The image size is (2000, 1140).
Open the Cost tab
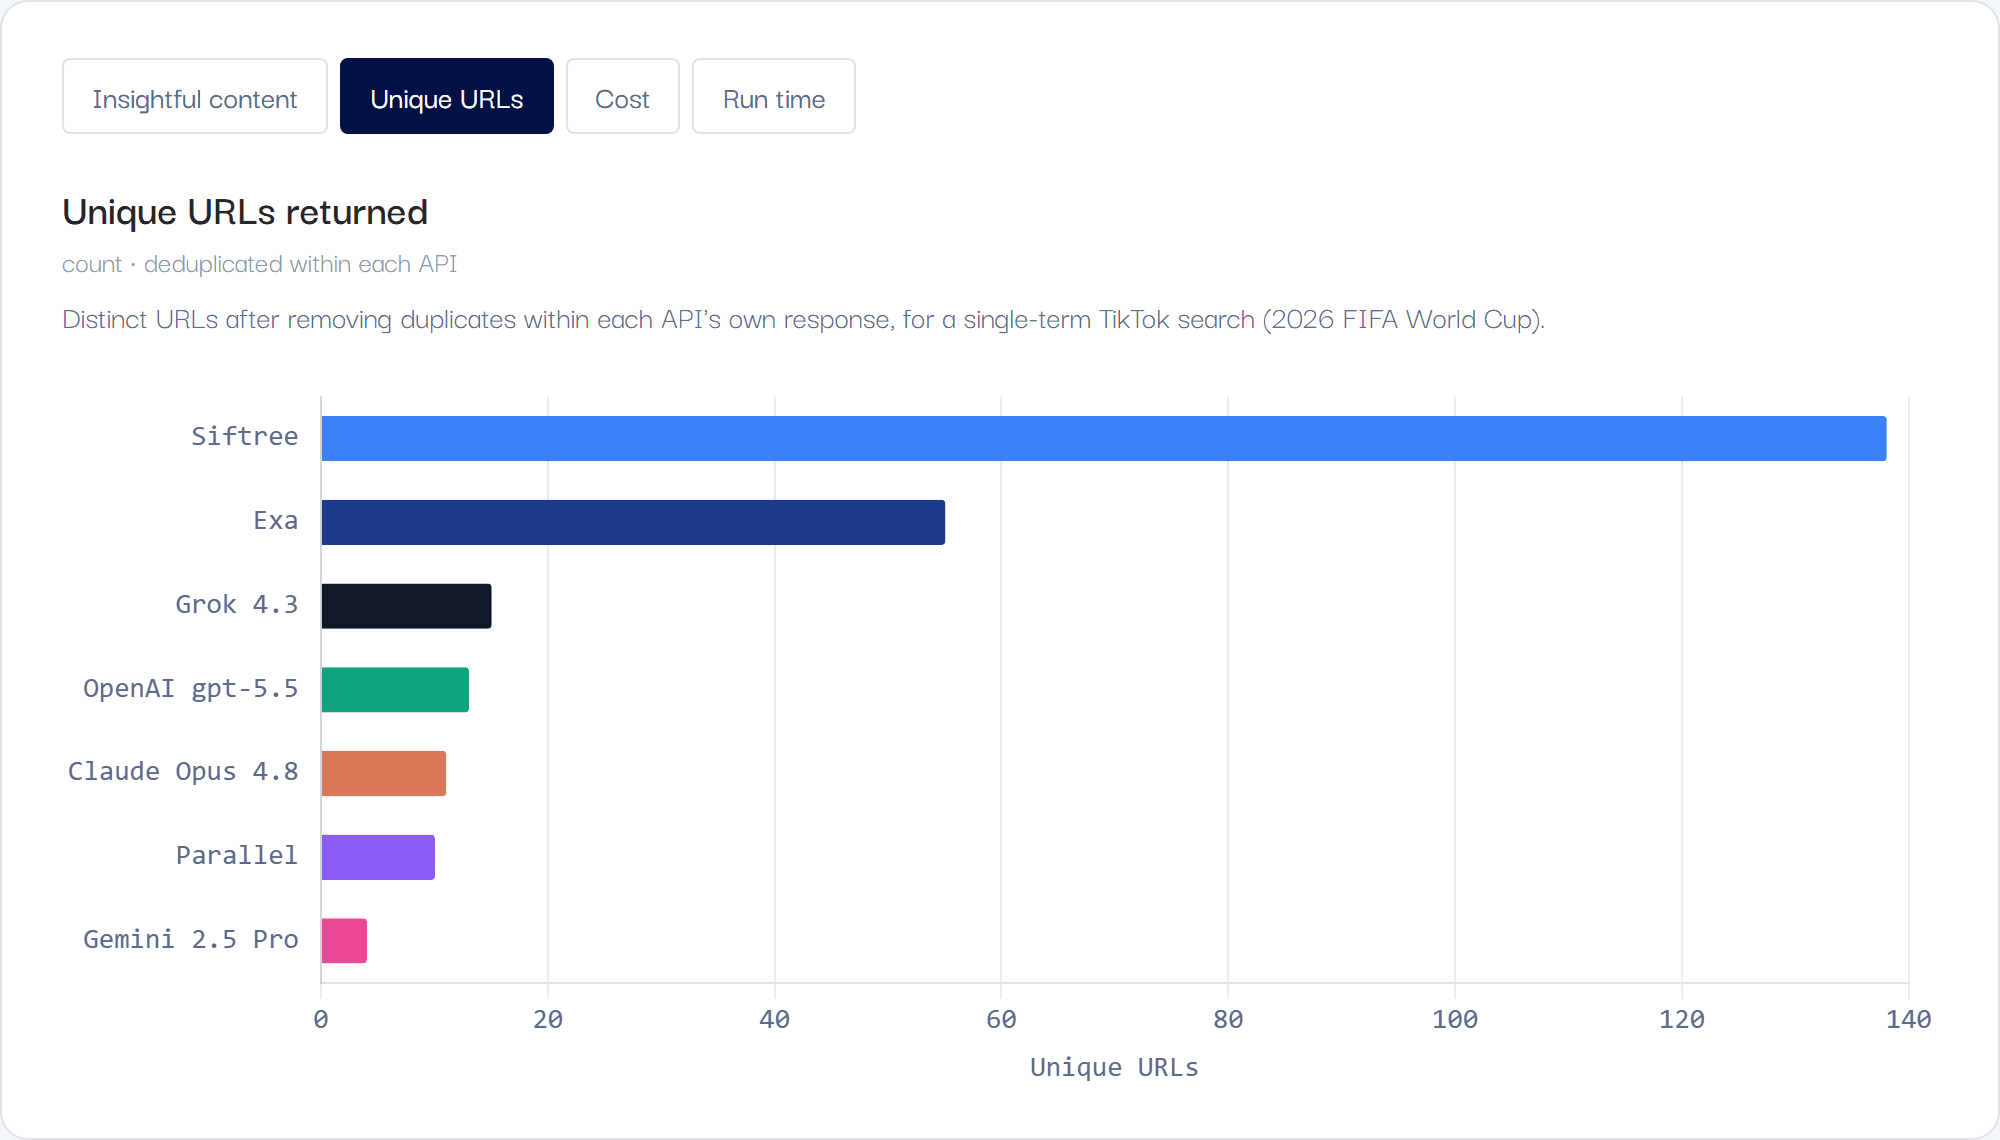pos(623,96)
